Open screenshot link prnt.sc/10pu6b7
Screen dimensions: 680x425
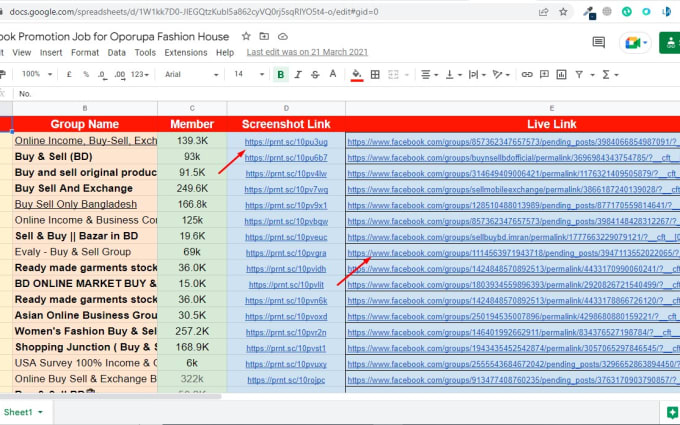click(x=286, y=158)
